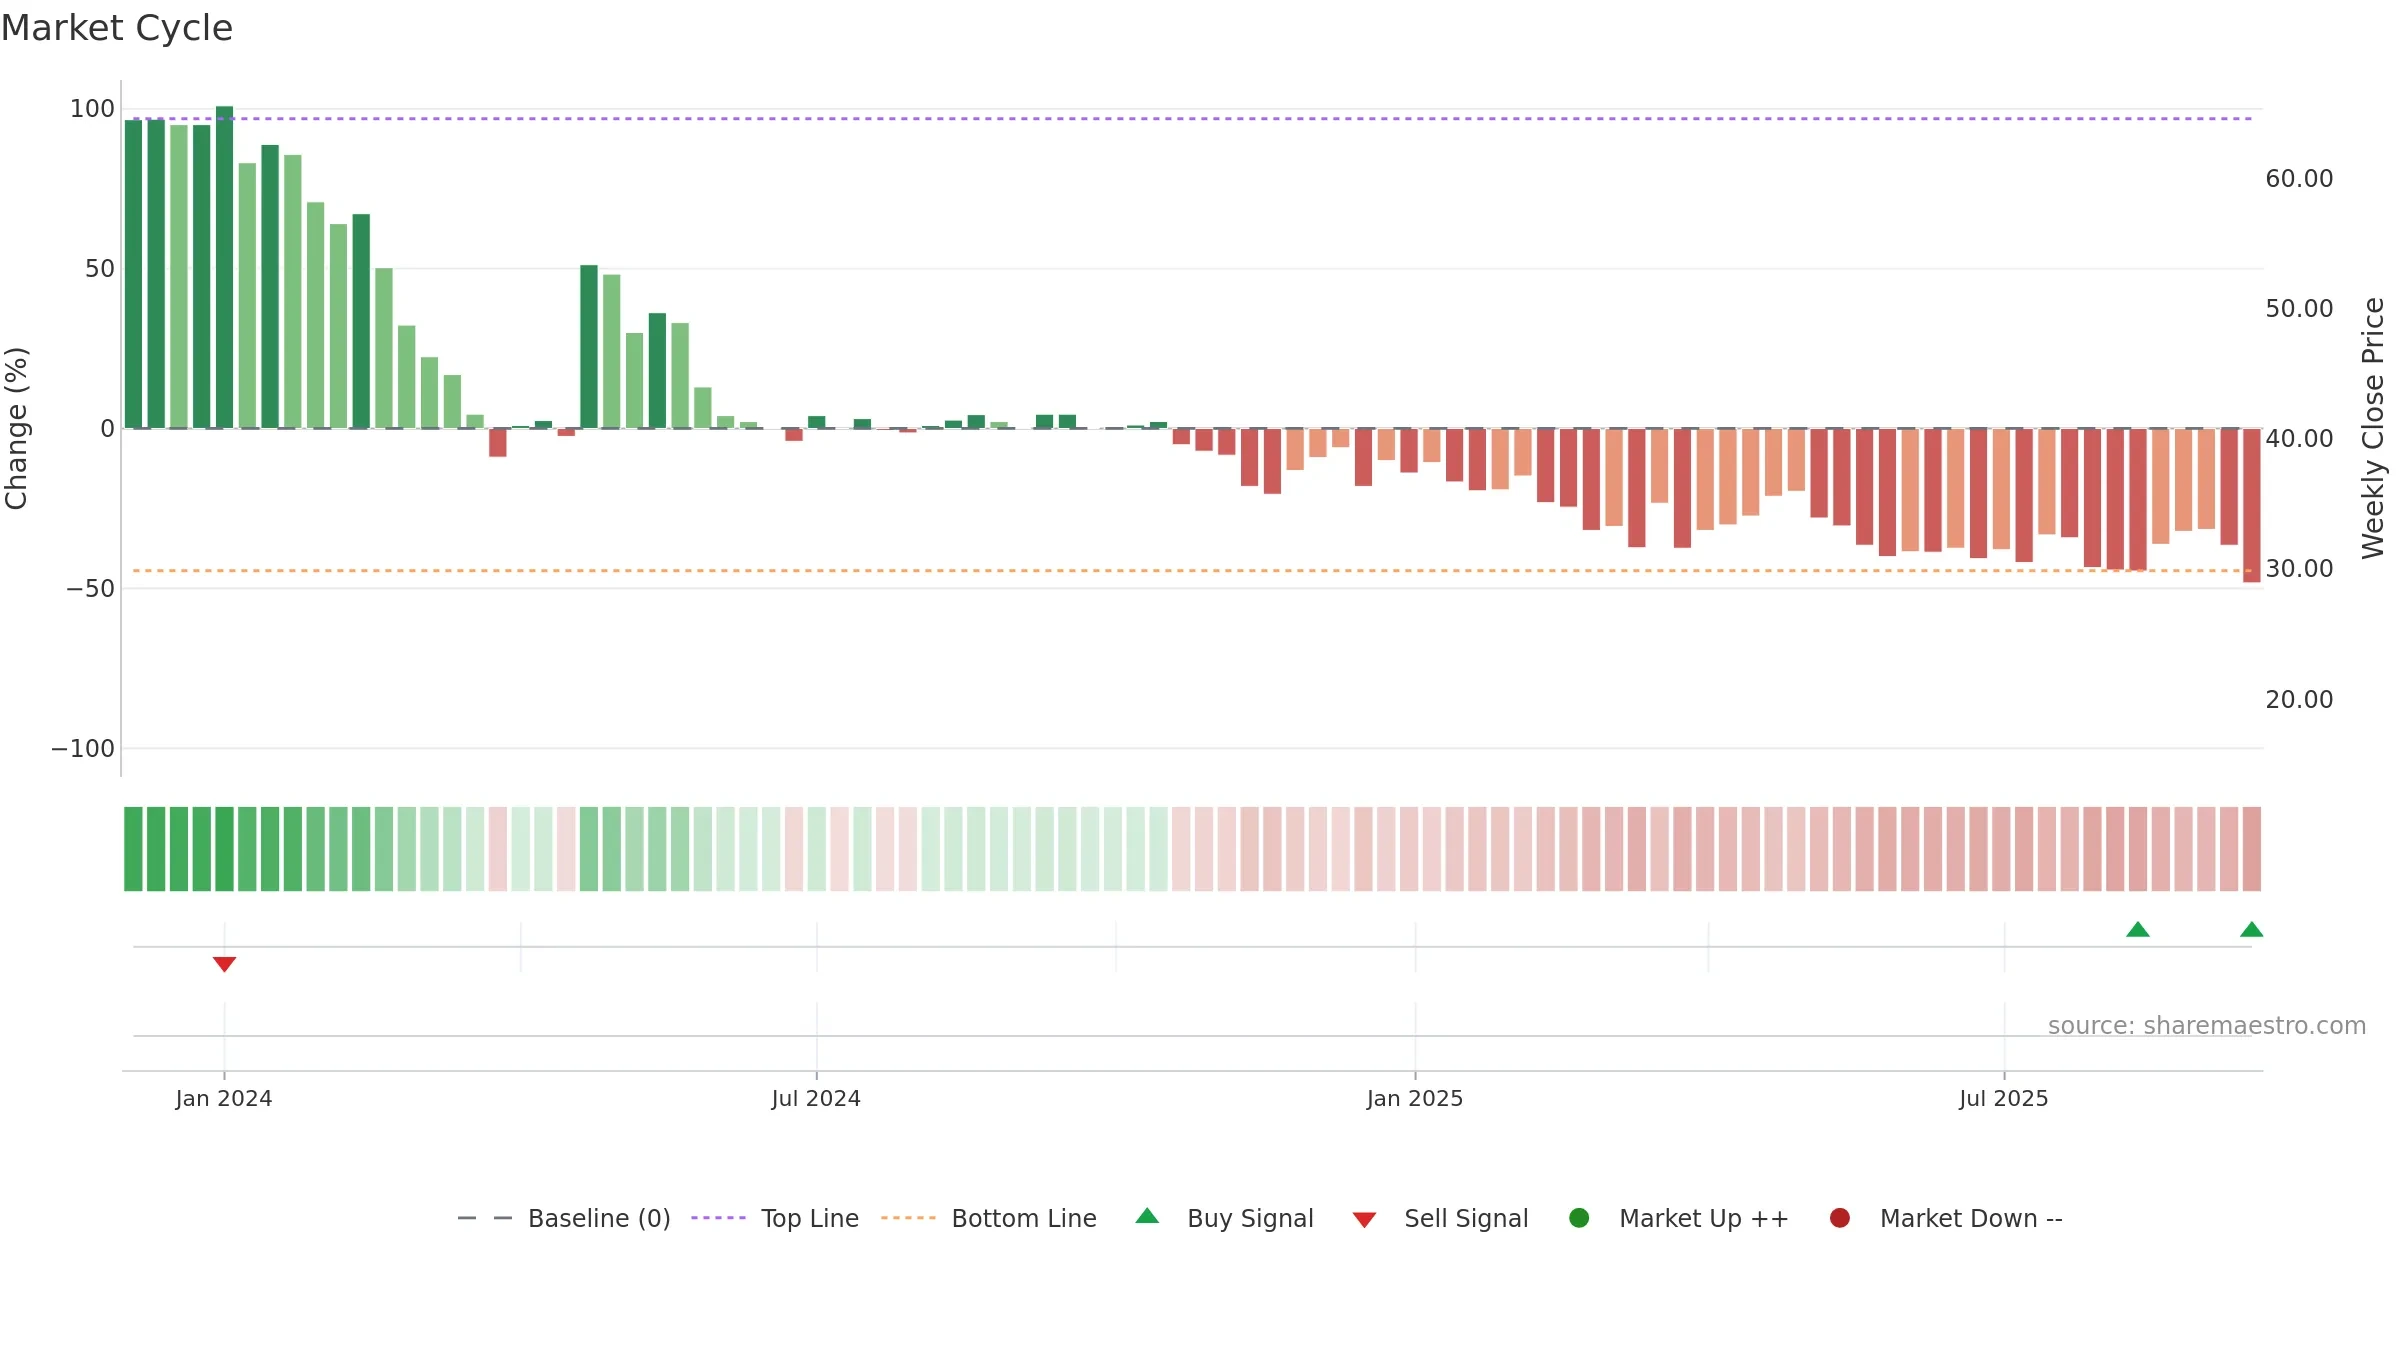2400x1350 pixels.
Task: Click the green Buy Signal triangle icon in legend
Action: point(1147,1216)
